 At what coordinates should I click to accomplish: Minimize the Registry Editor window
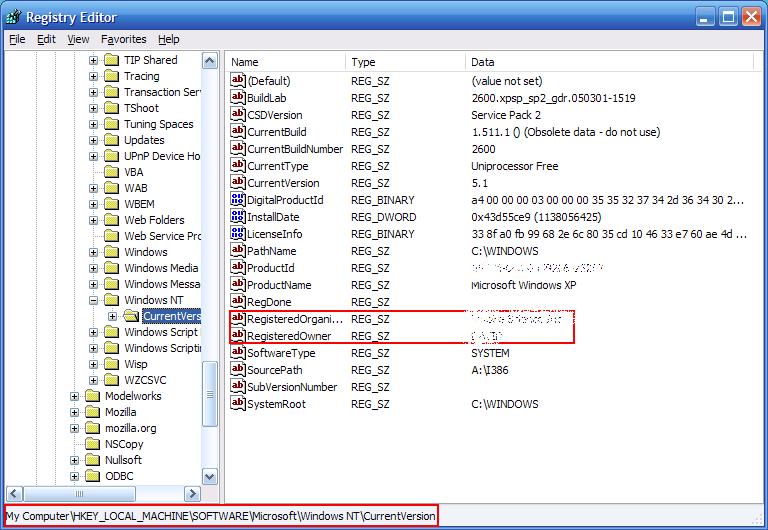[705, 18]
